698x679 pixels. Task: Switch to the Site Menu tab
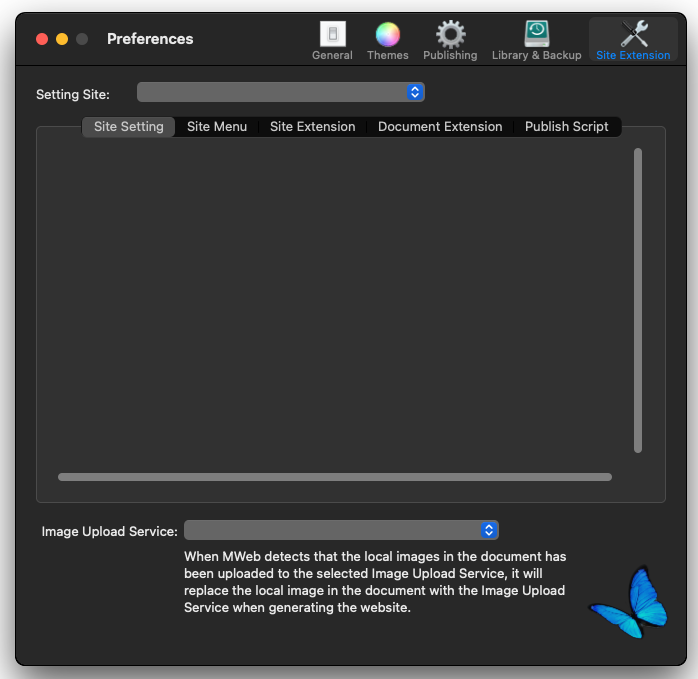point(217,127)
